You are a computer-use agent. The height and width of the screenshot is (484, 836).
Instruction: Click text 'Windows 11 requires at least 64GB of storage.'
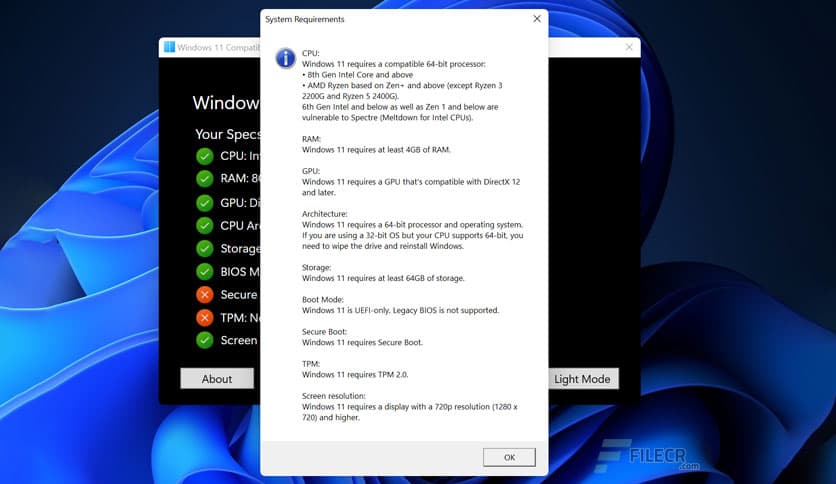tap(383, 278)
